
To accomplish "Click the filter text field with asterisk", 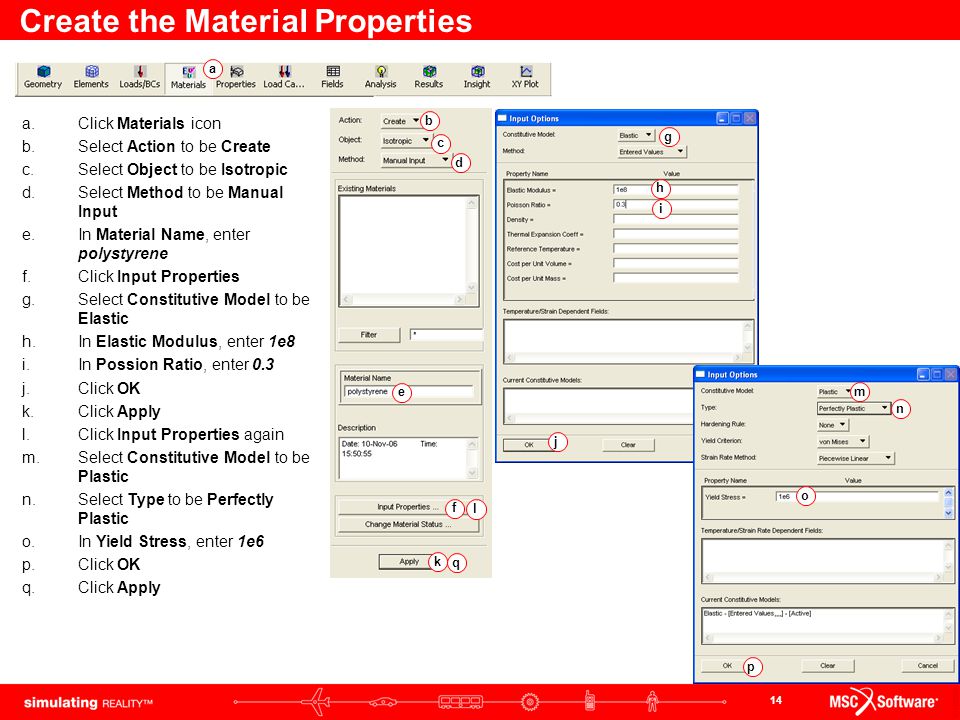I will (x=446, y=335).
